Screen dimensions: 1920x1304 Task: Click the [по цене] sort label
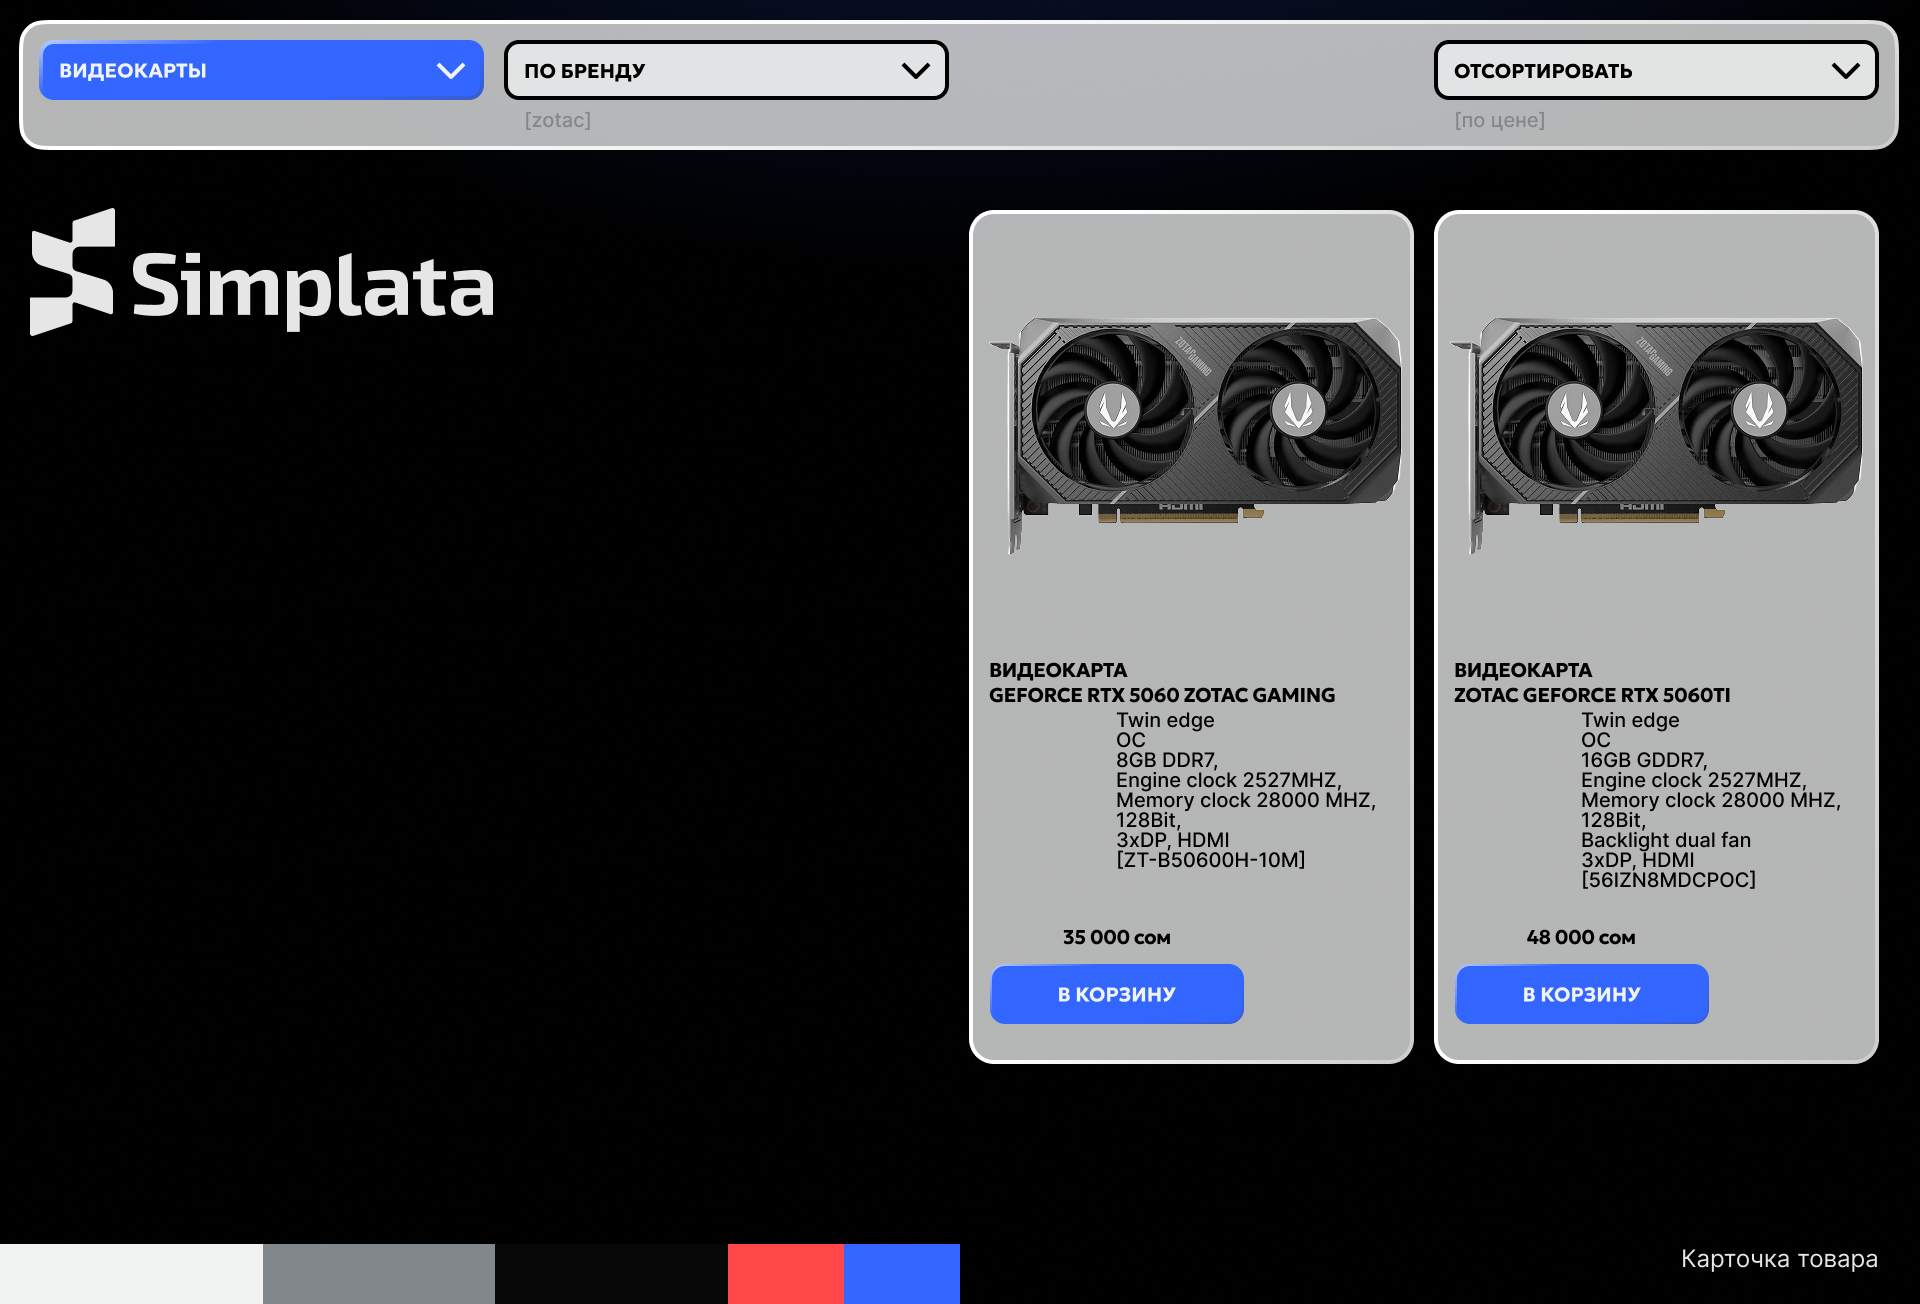point(1499,120)
